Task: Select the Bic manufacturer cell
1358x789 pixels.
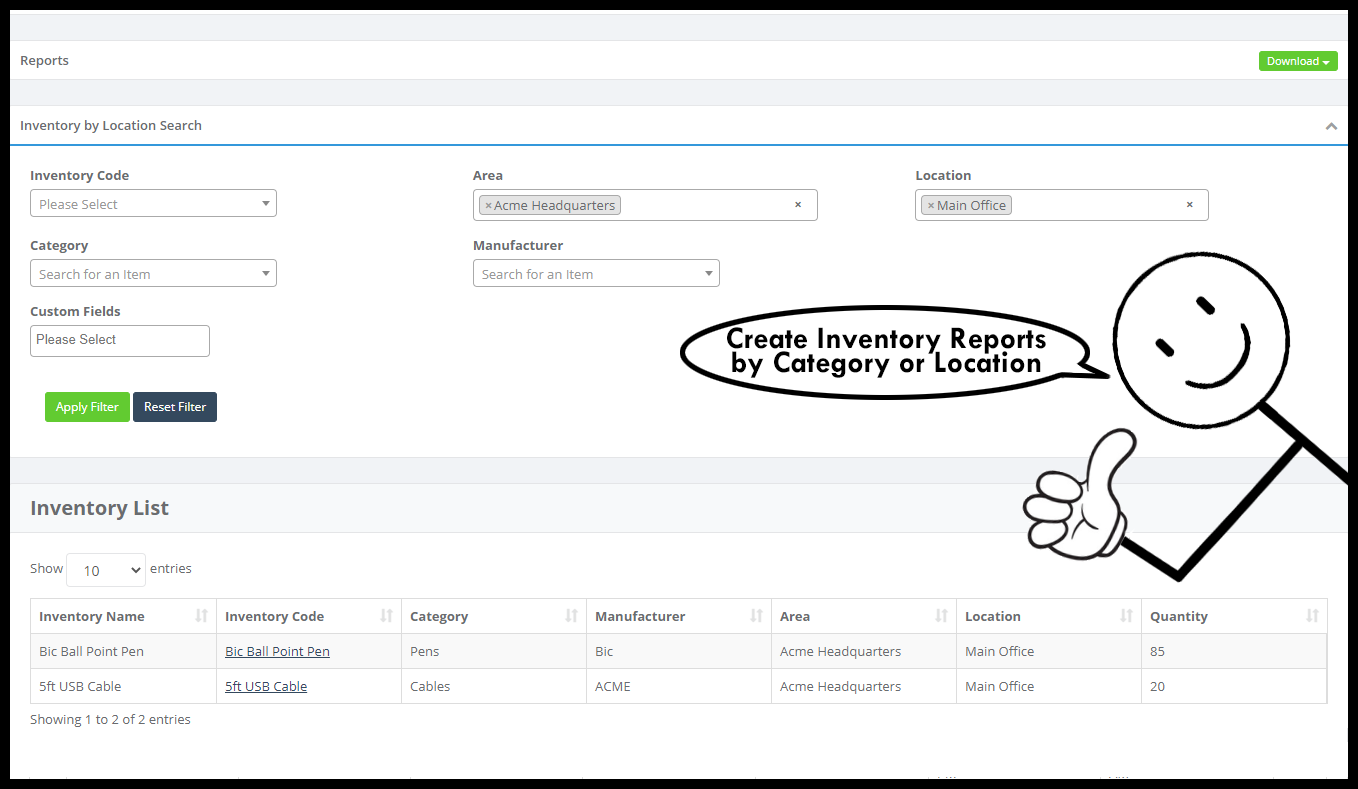Action: click(679, 652)
